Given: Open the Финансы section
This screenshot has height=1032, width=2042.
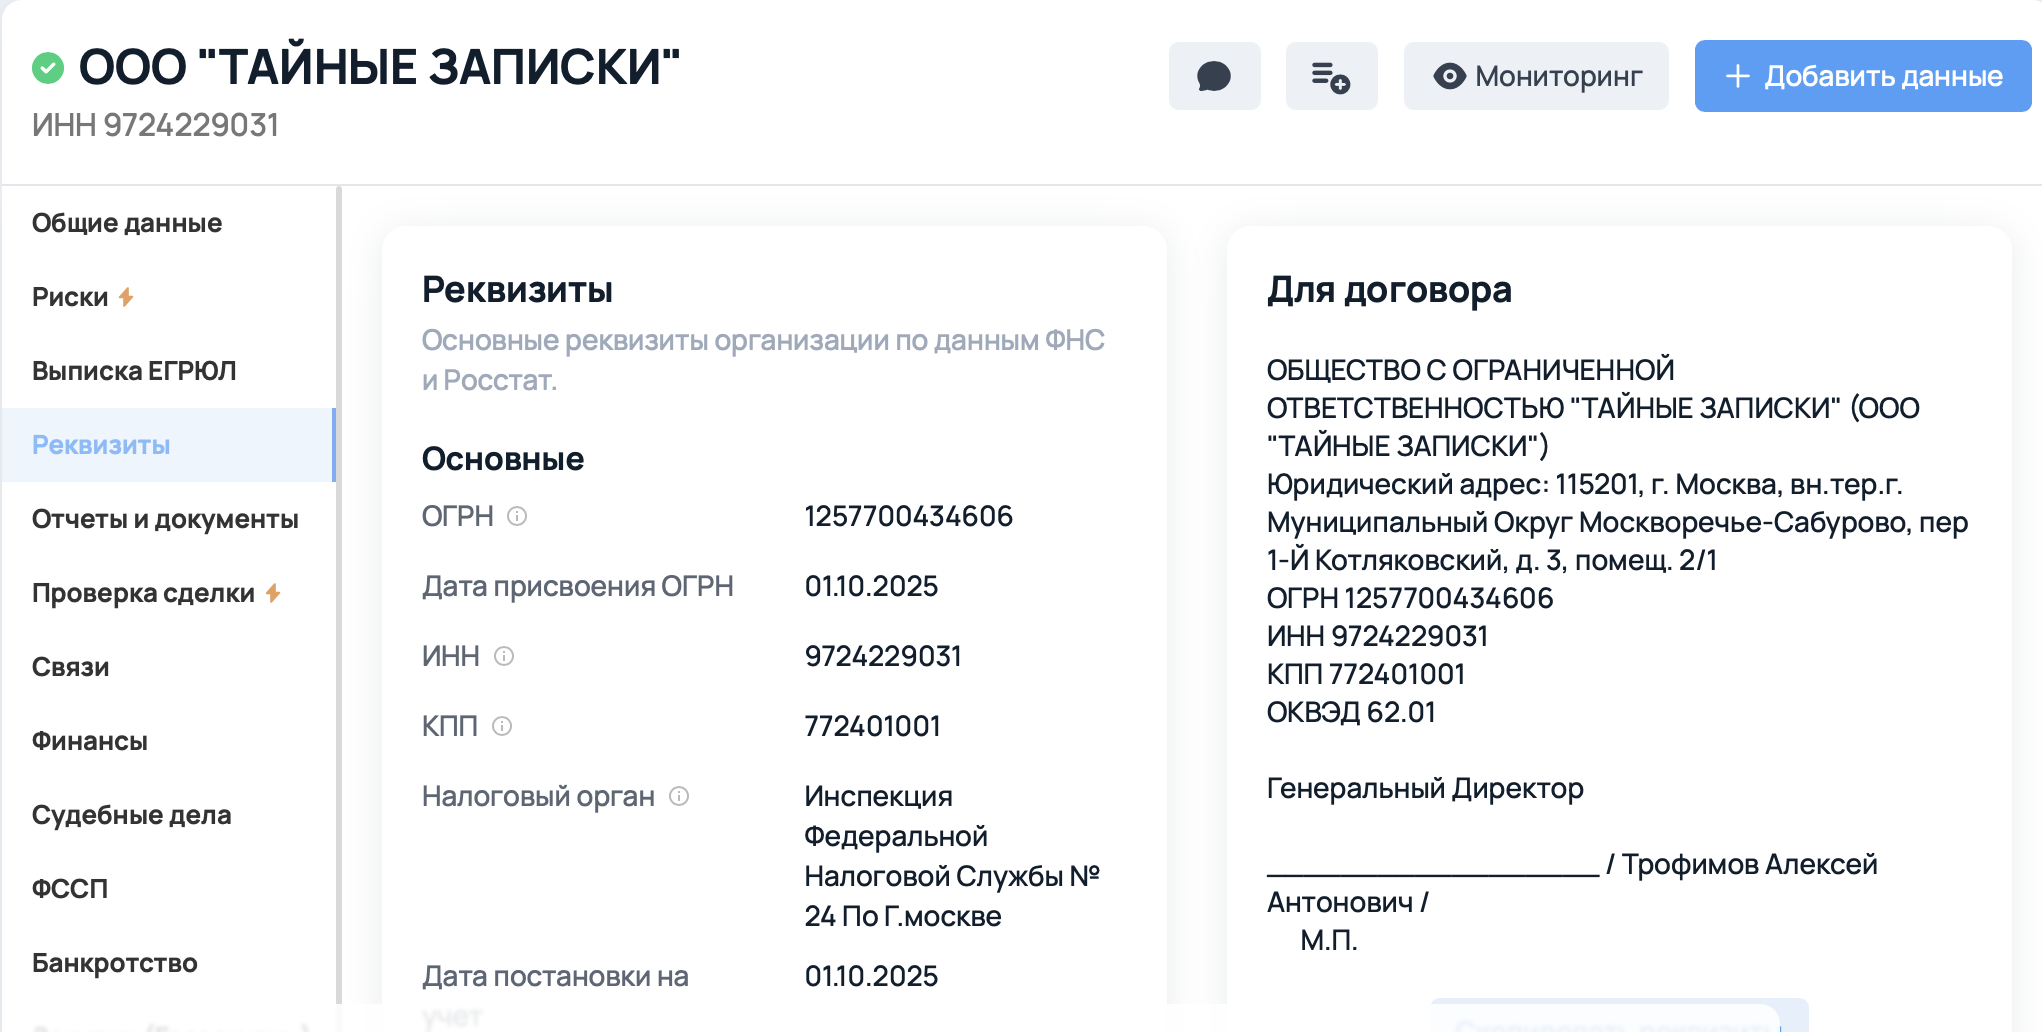Looking at the screenshot, I should click(90, 741).
